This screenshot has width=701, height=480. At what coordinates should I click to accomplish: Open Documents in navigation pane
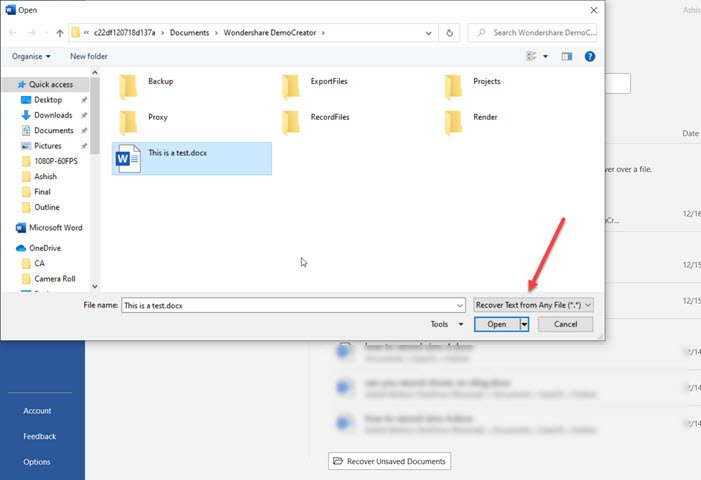[x=54, y=131]
